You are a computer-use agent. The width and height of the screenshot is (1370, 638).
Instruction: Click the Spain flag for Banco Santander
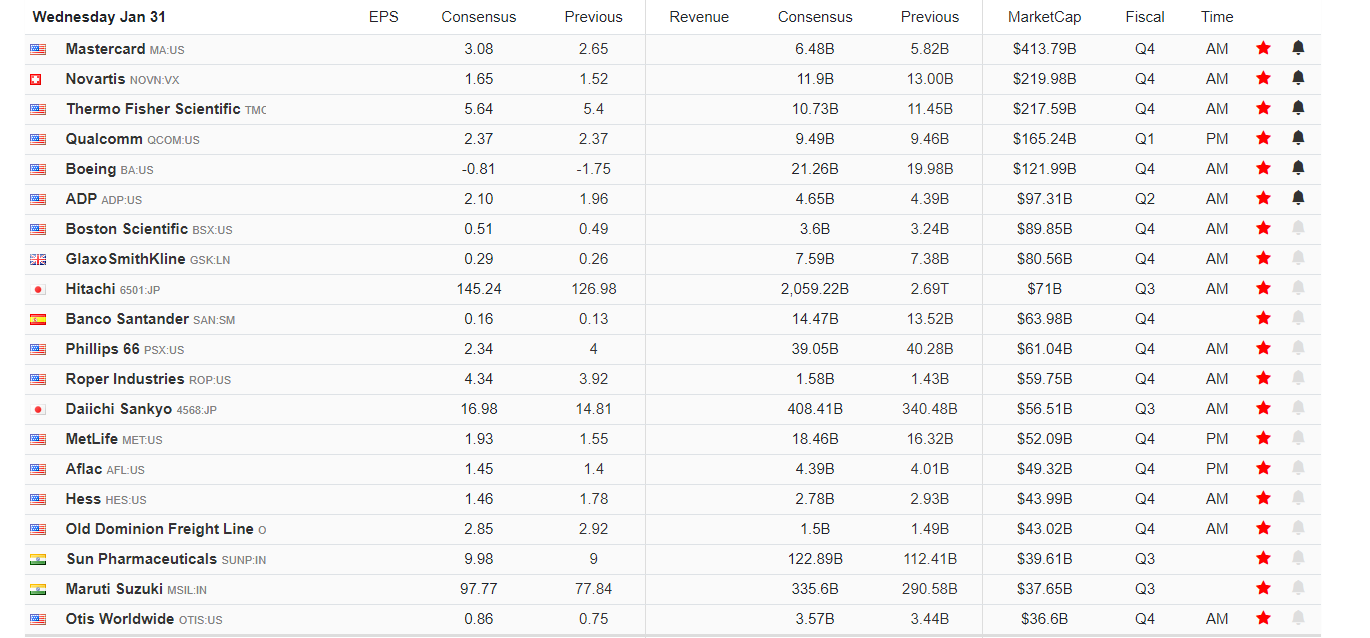click(x=38, y=319)
